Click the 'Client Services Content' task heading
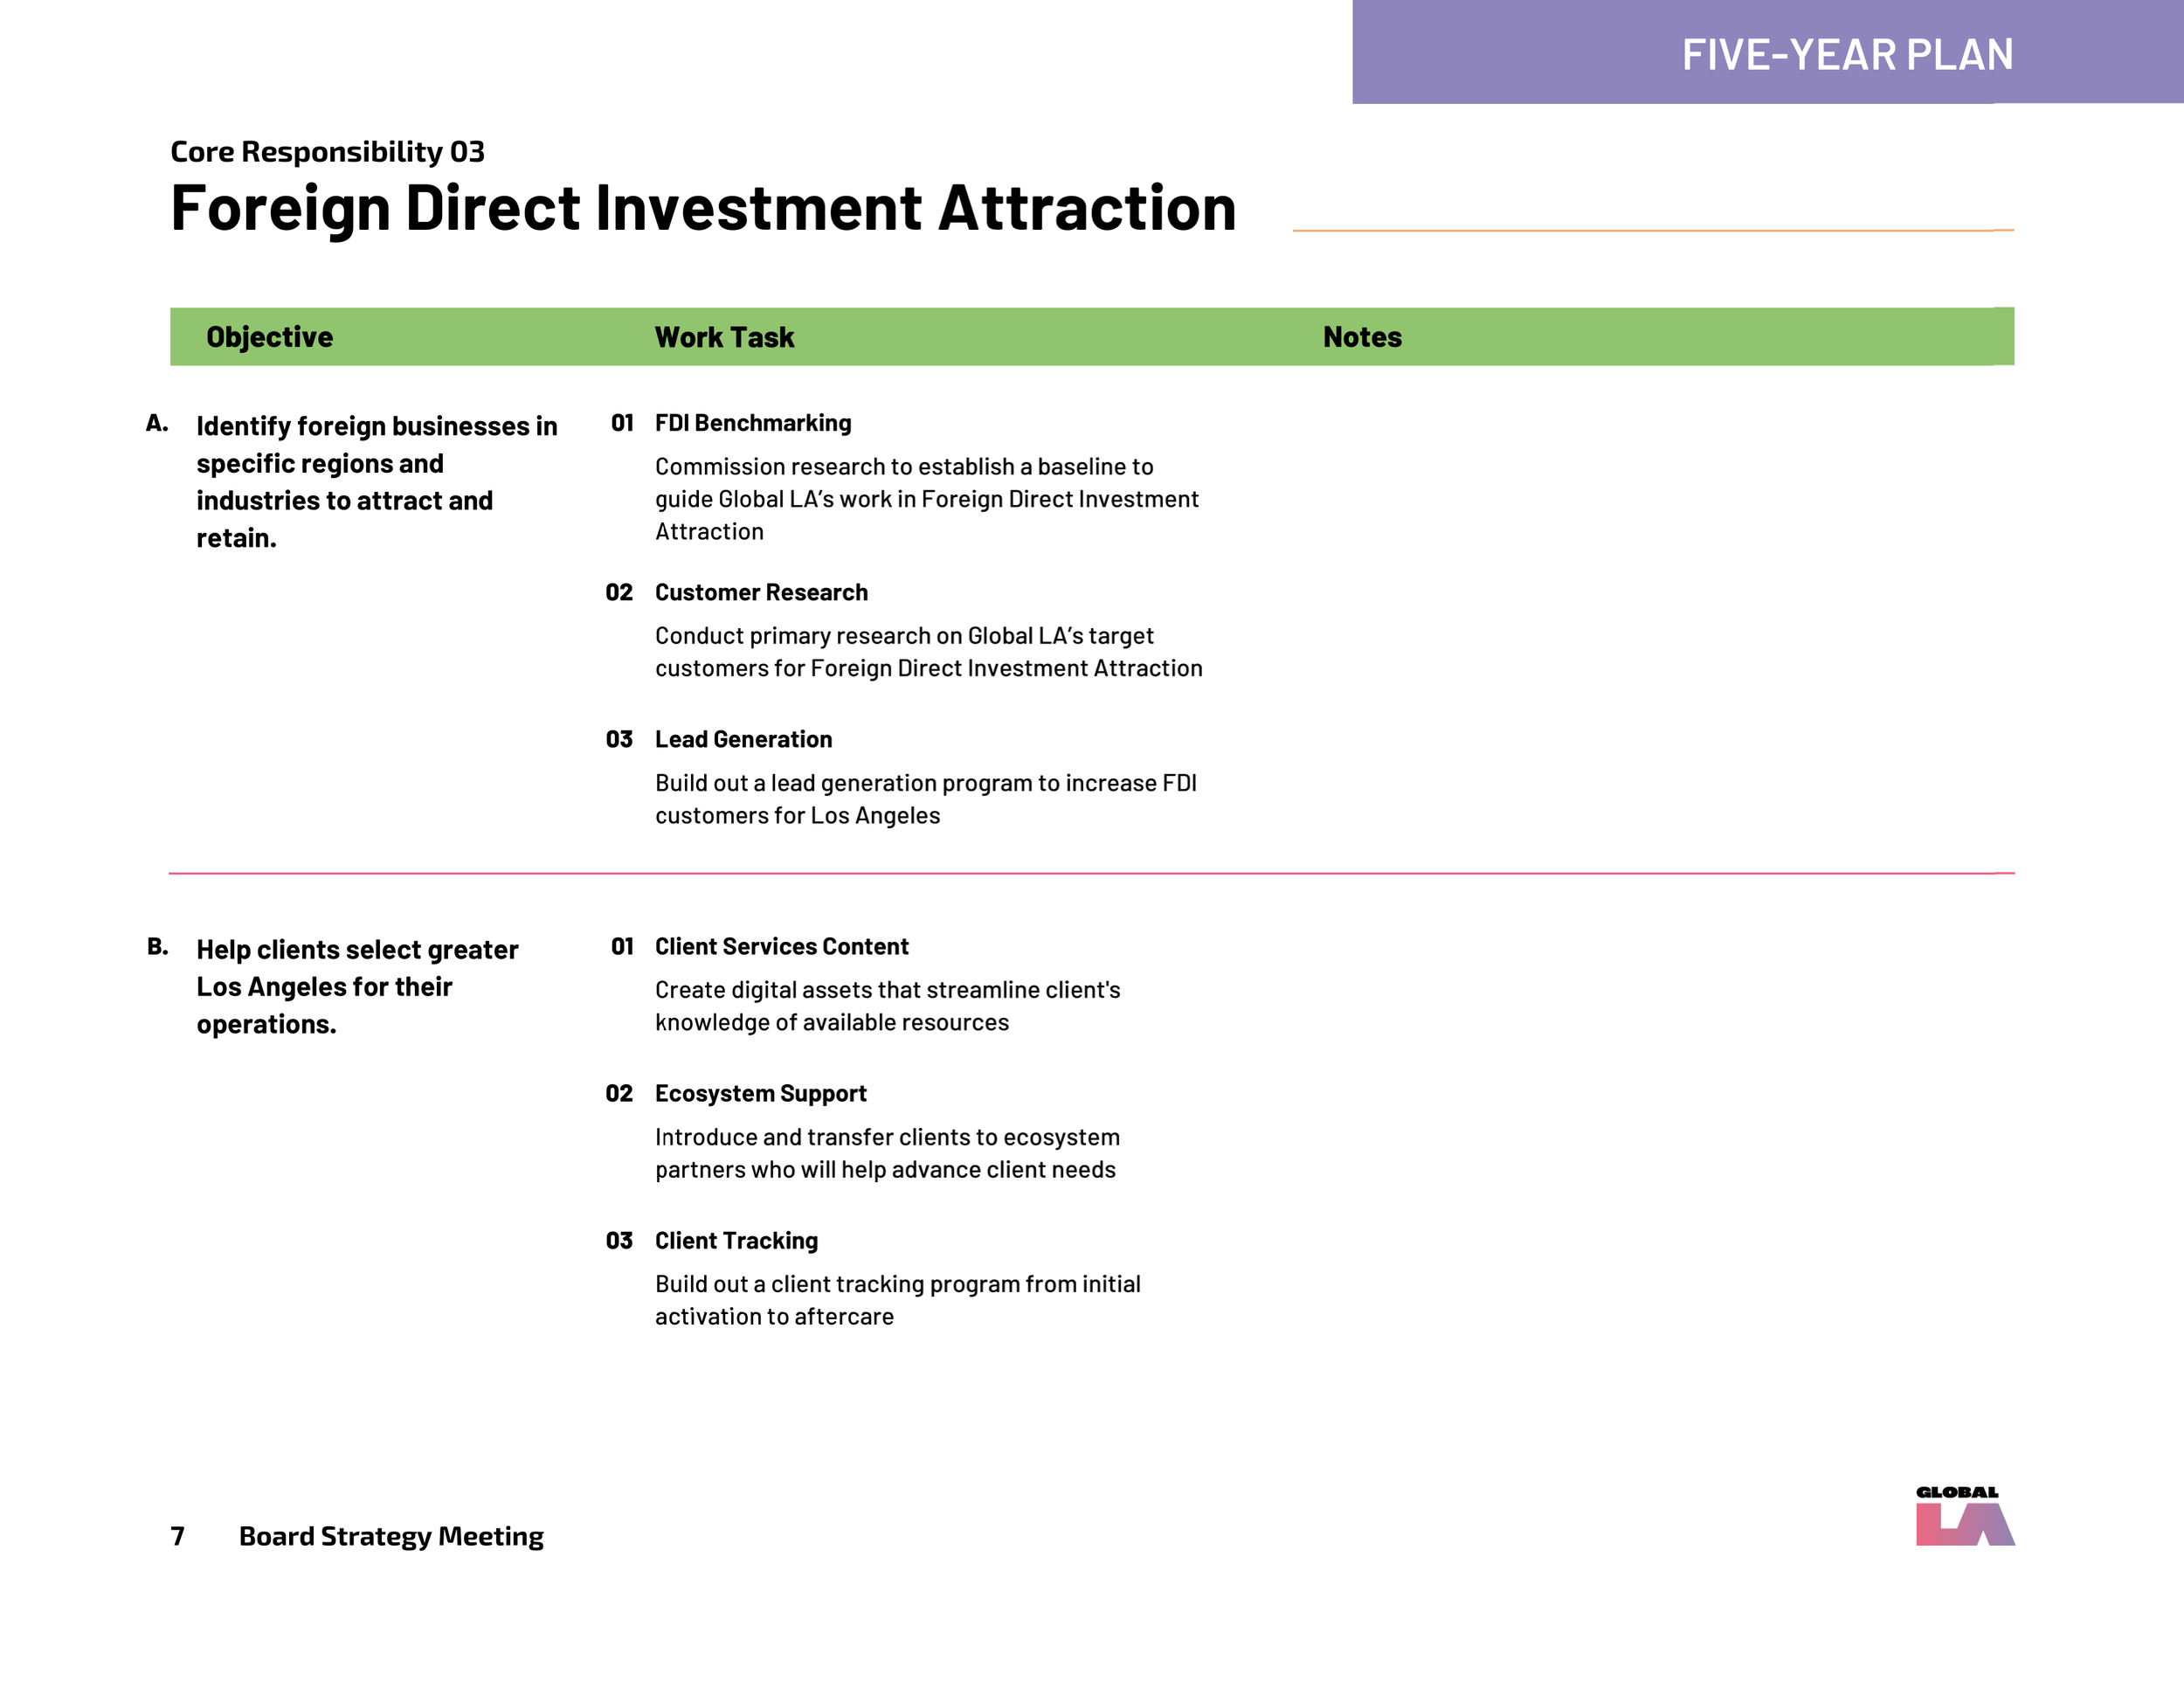 tap(781, 946)
